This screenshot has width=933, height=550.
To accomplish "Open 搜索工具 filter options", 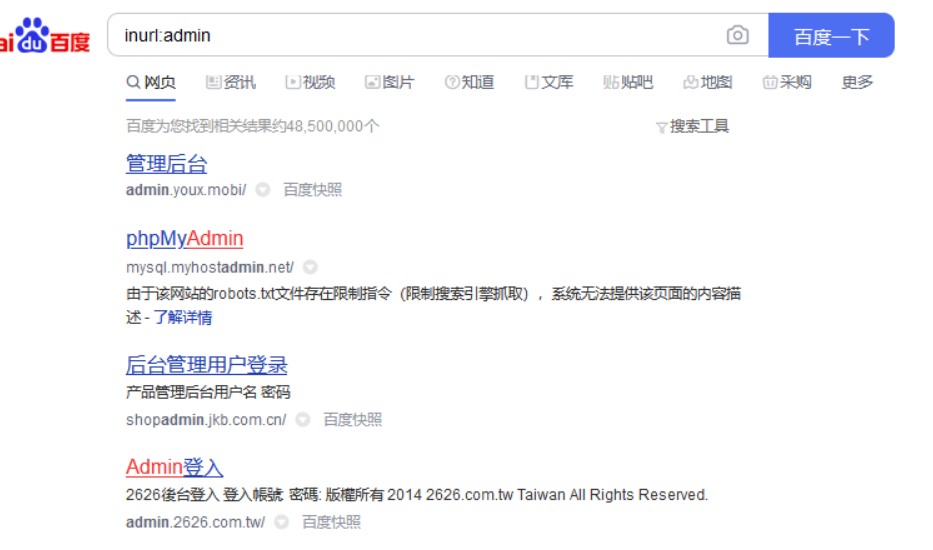I will click(x=693, y=126).
